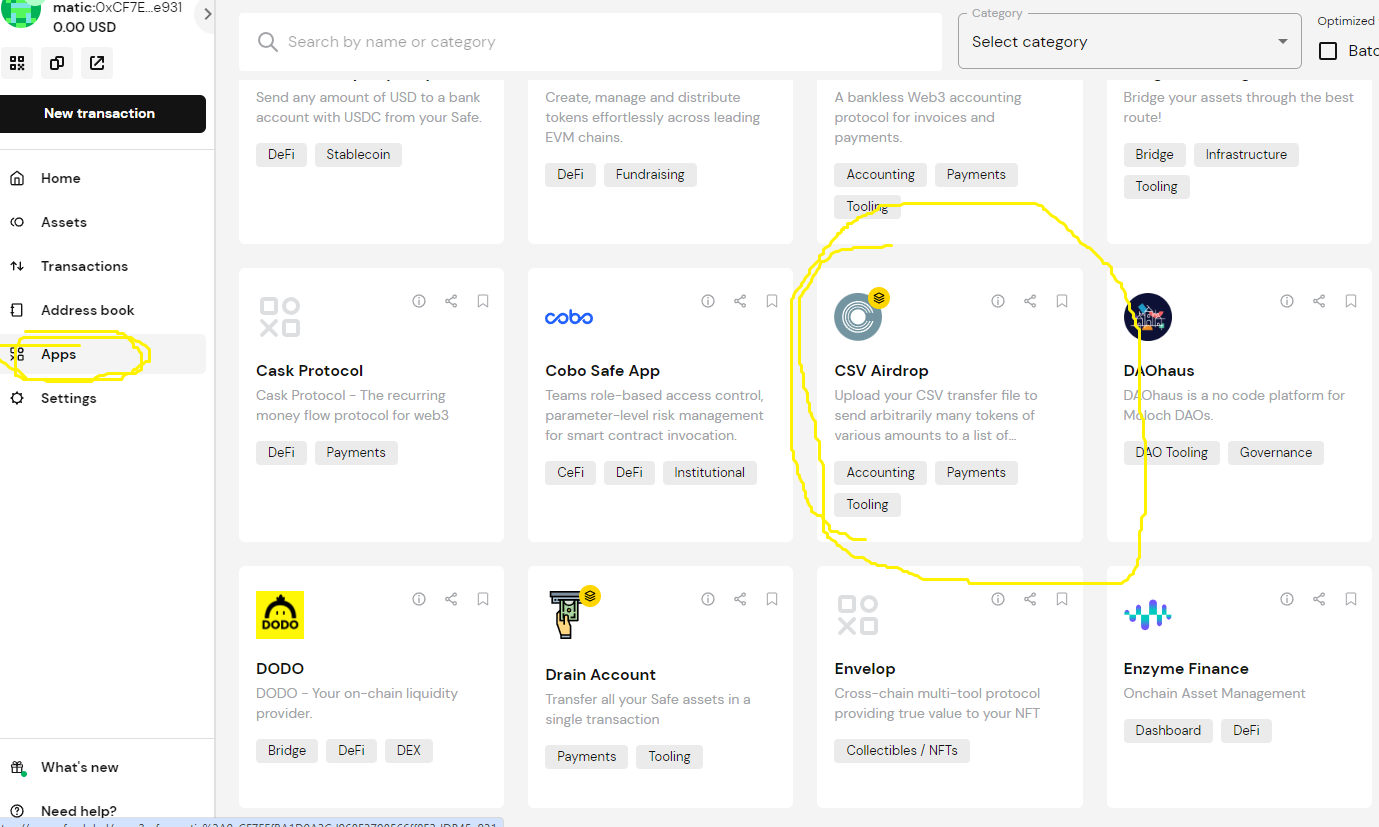Share the CSV Airdrop app
Image resolution: width=1379 pixels, height=827 pixels.
coord(1030,301)
